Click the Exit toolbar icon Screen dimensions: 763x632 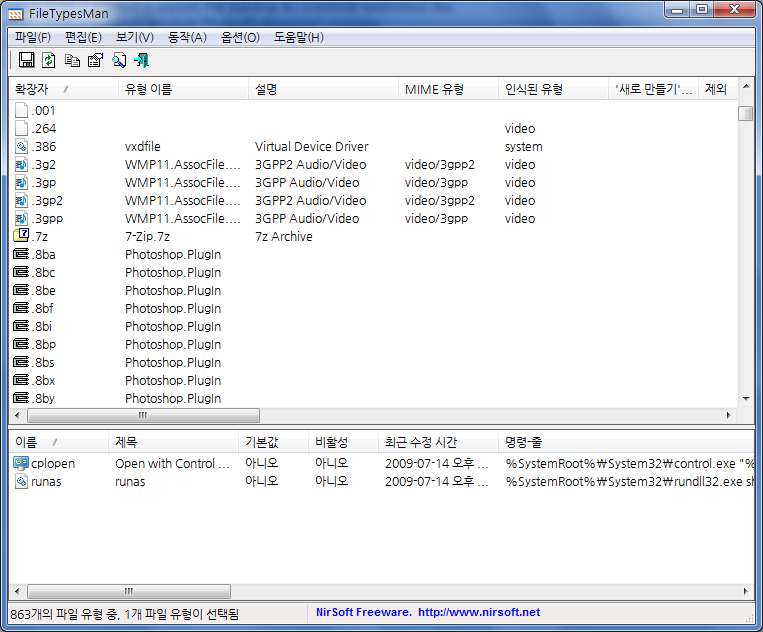tap(142, 60)
